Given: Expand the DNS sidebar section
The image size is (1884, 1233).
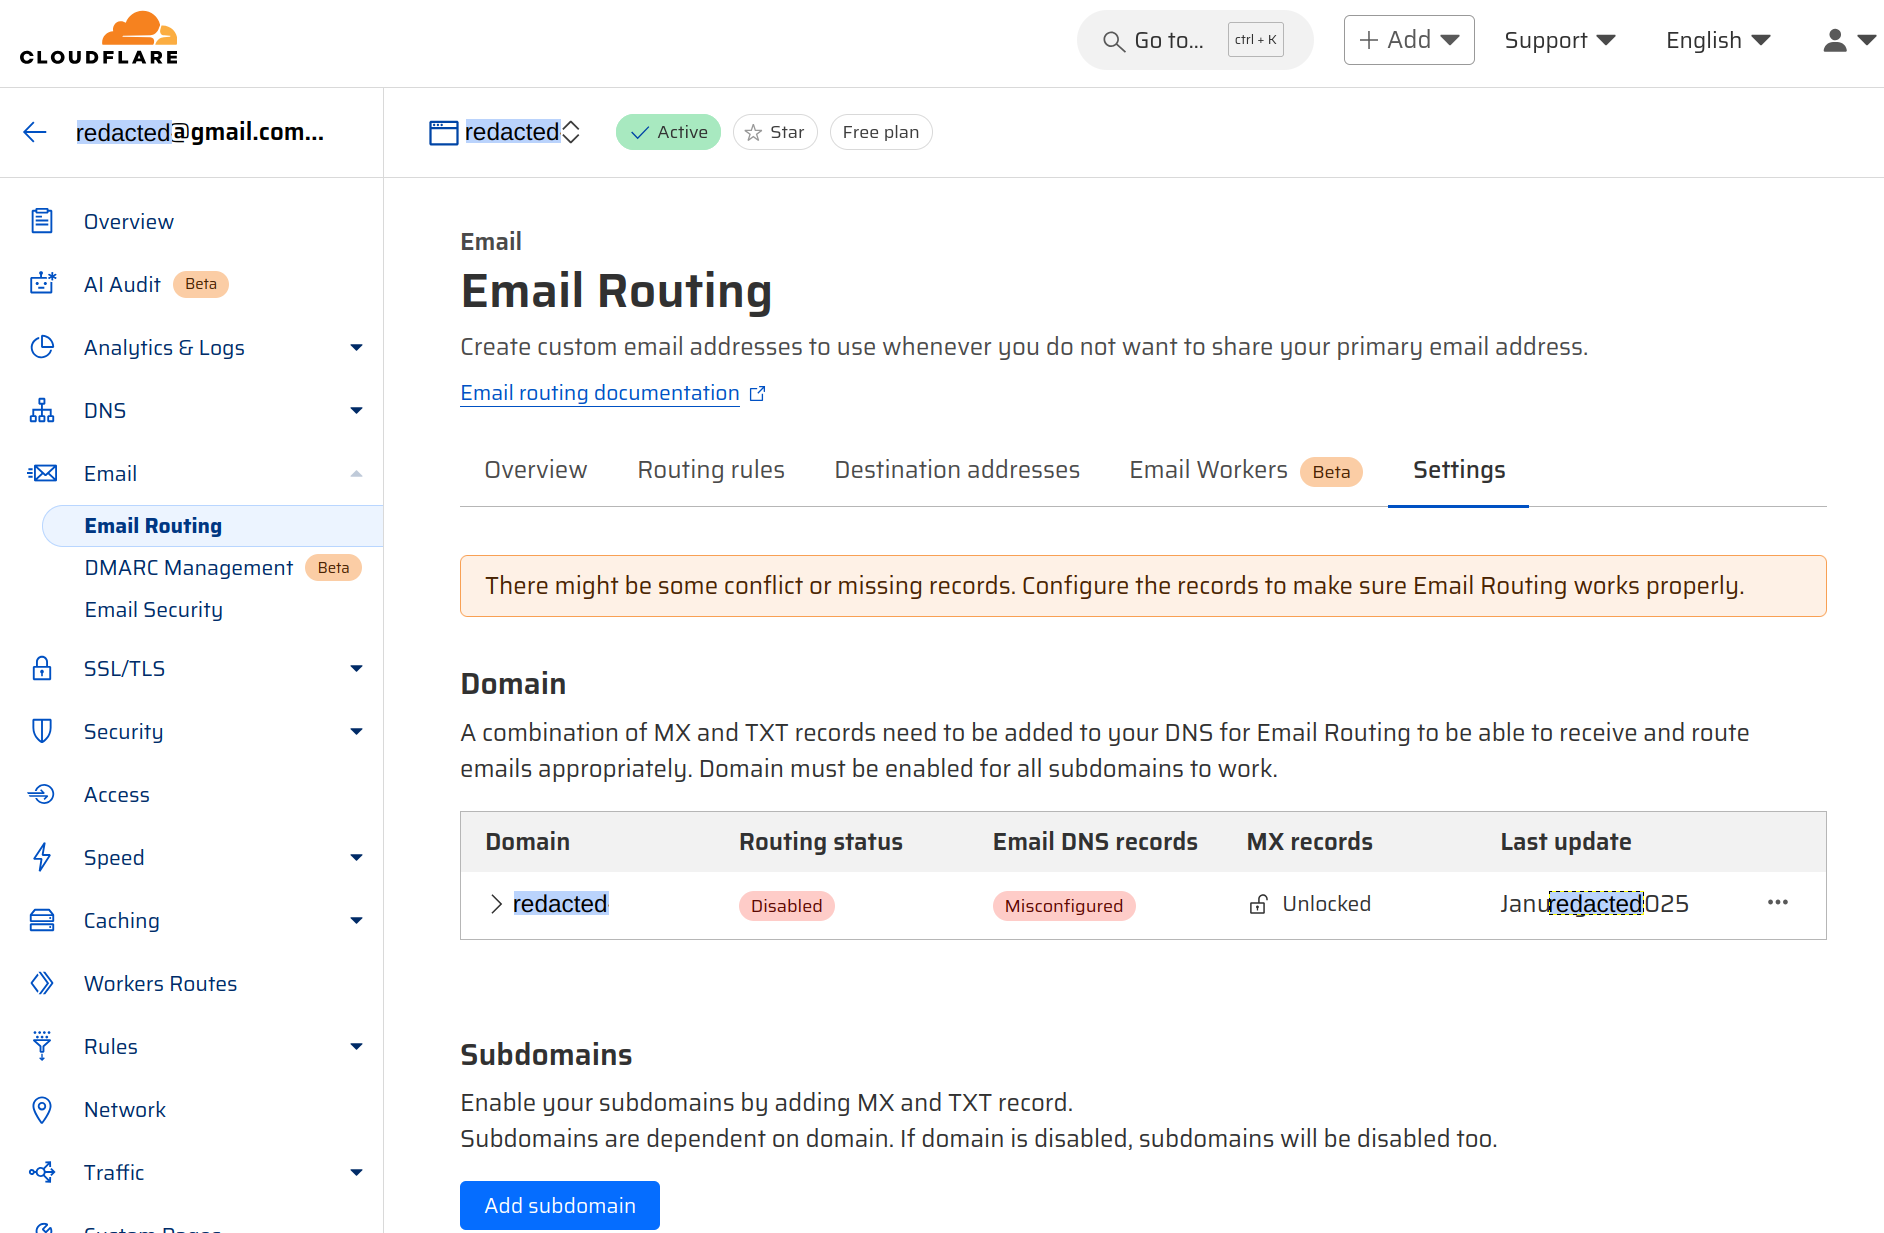Looking at the screenshot, I should pos(356,410).
